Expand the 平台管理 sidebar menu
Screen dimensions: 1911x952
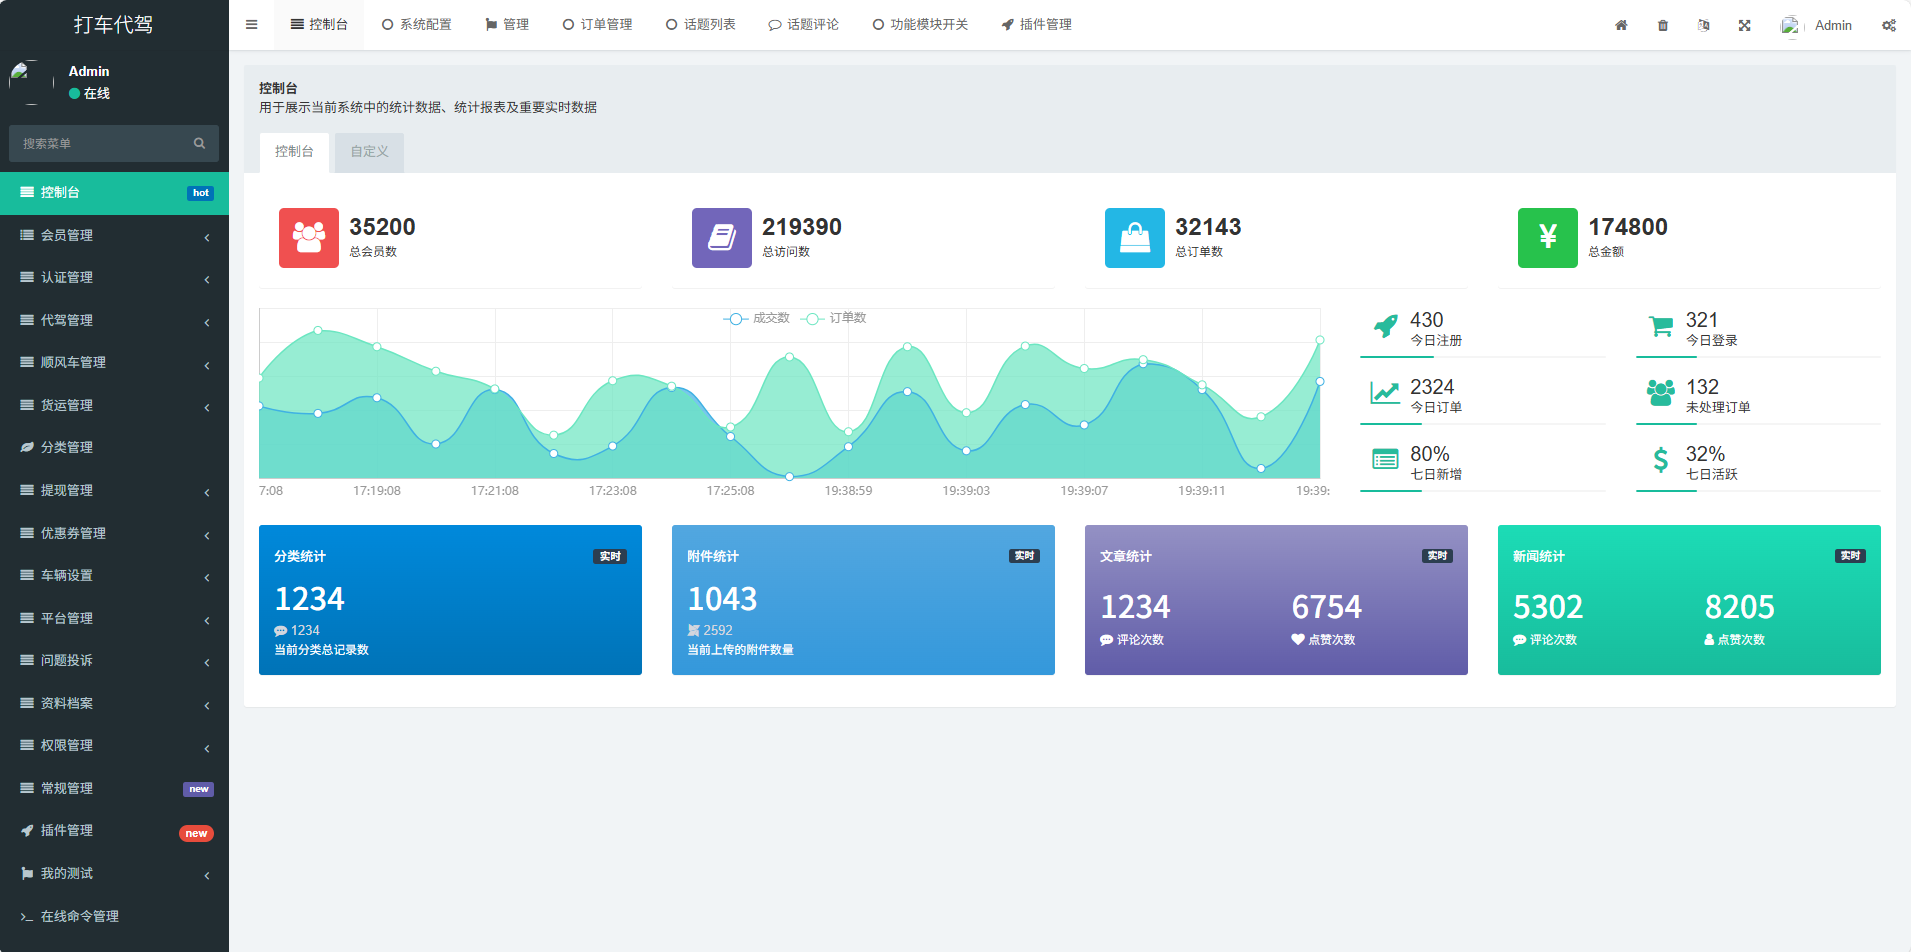click(114, 618)
